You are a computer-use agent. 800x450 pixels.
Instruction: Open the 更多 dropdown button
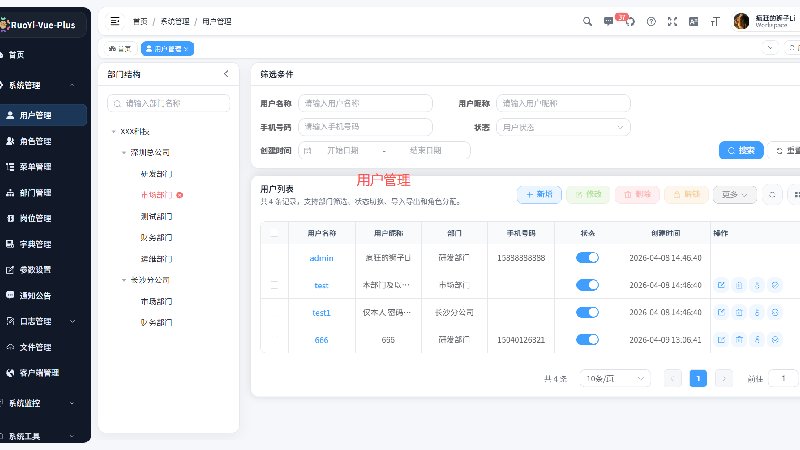click(735, 194)
